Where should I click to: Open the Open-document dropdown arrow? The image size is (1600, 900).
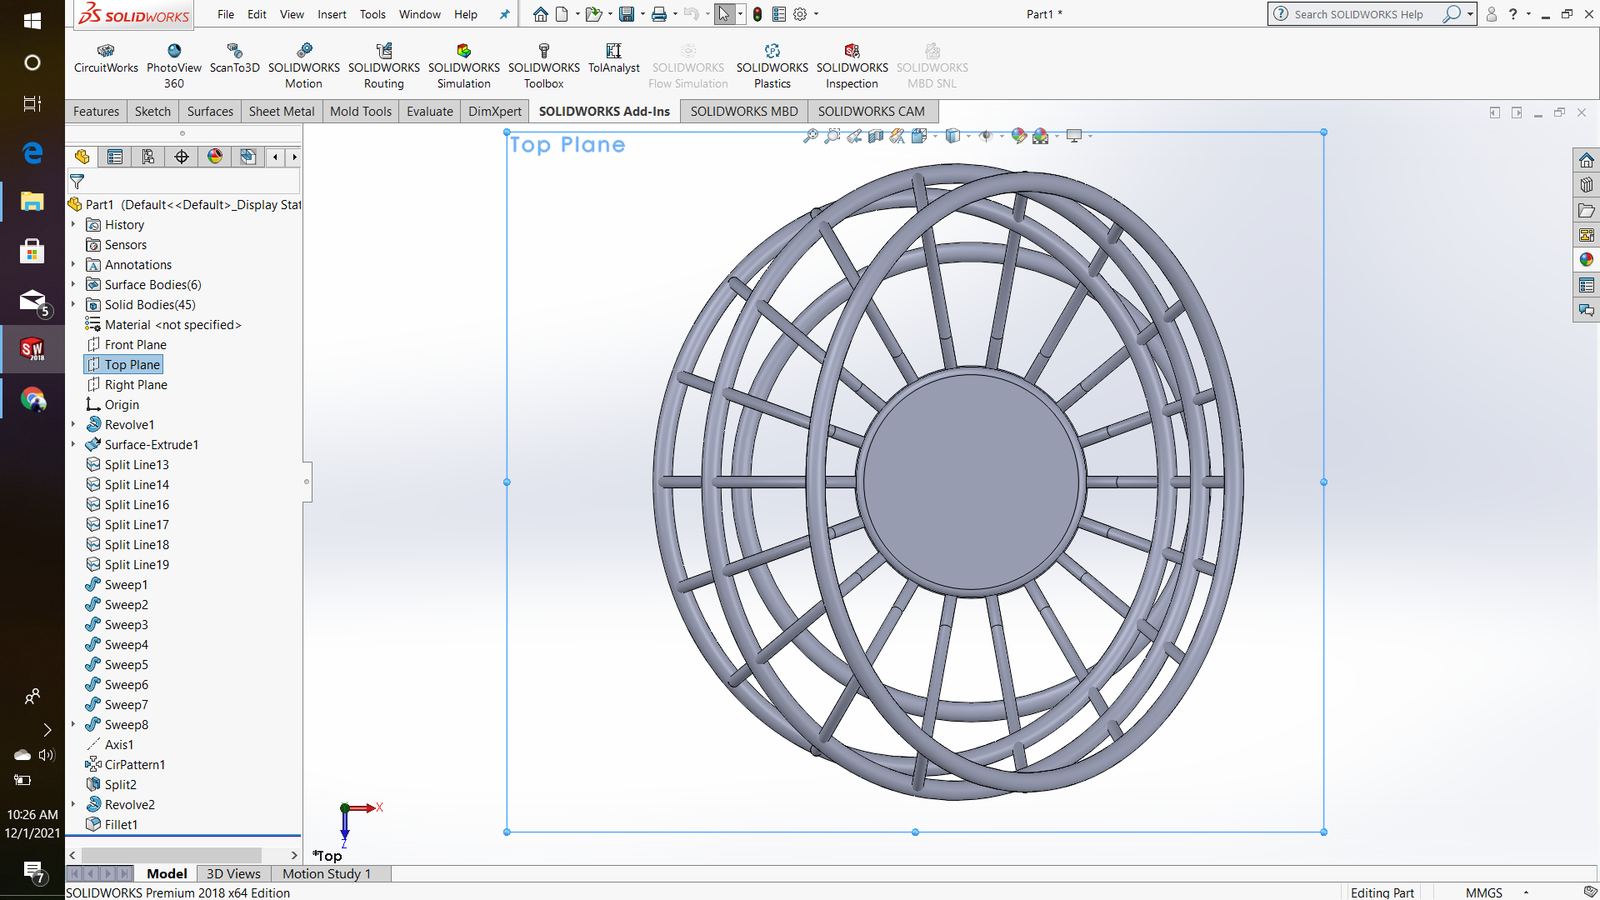(610, 14)
